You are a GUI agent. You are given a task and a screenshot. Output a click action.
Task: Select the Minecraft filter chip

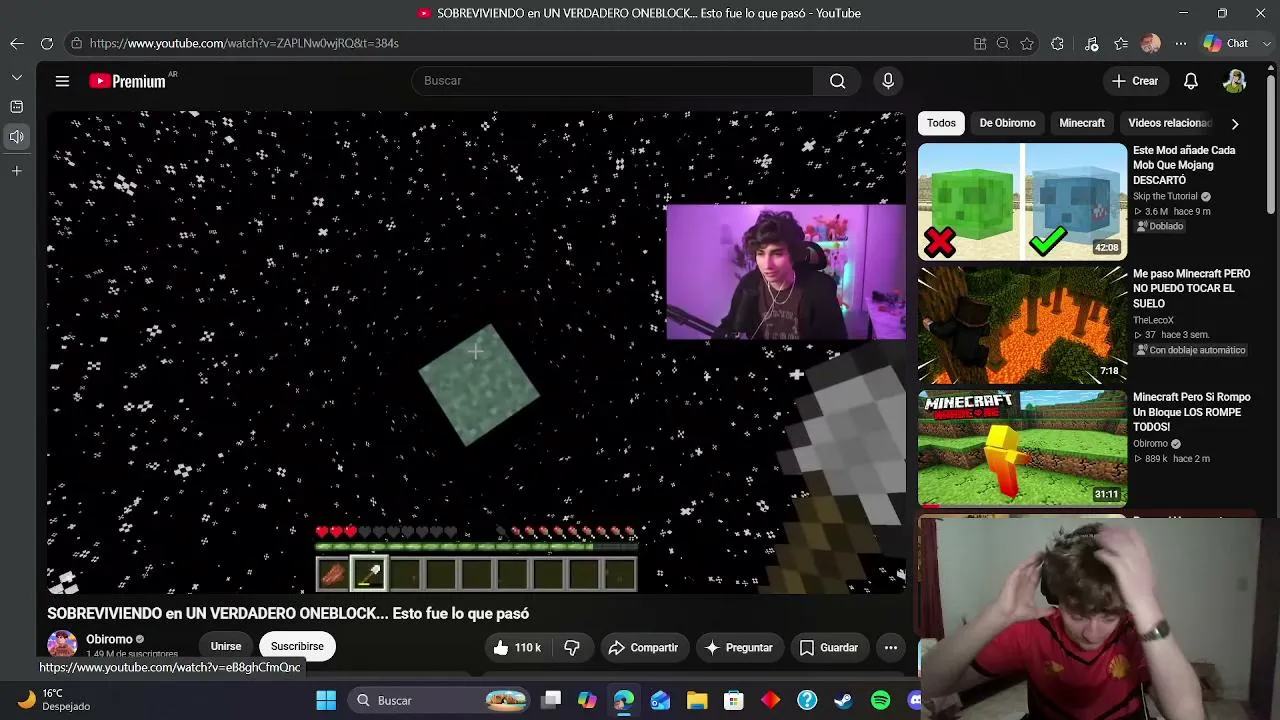[1082, 123]
